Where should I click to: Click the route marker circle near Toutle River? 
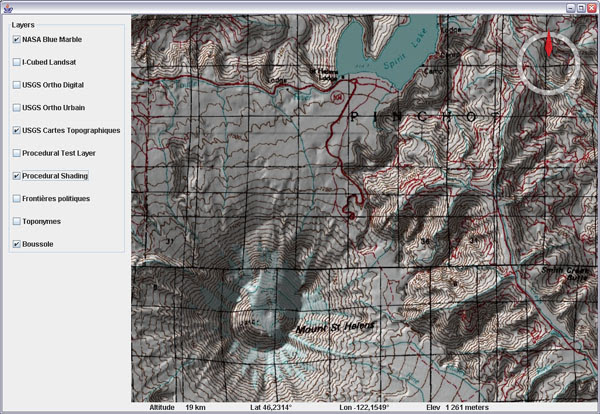pos(337,96)
